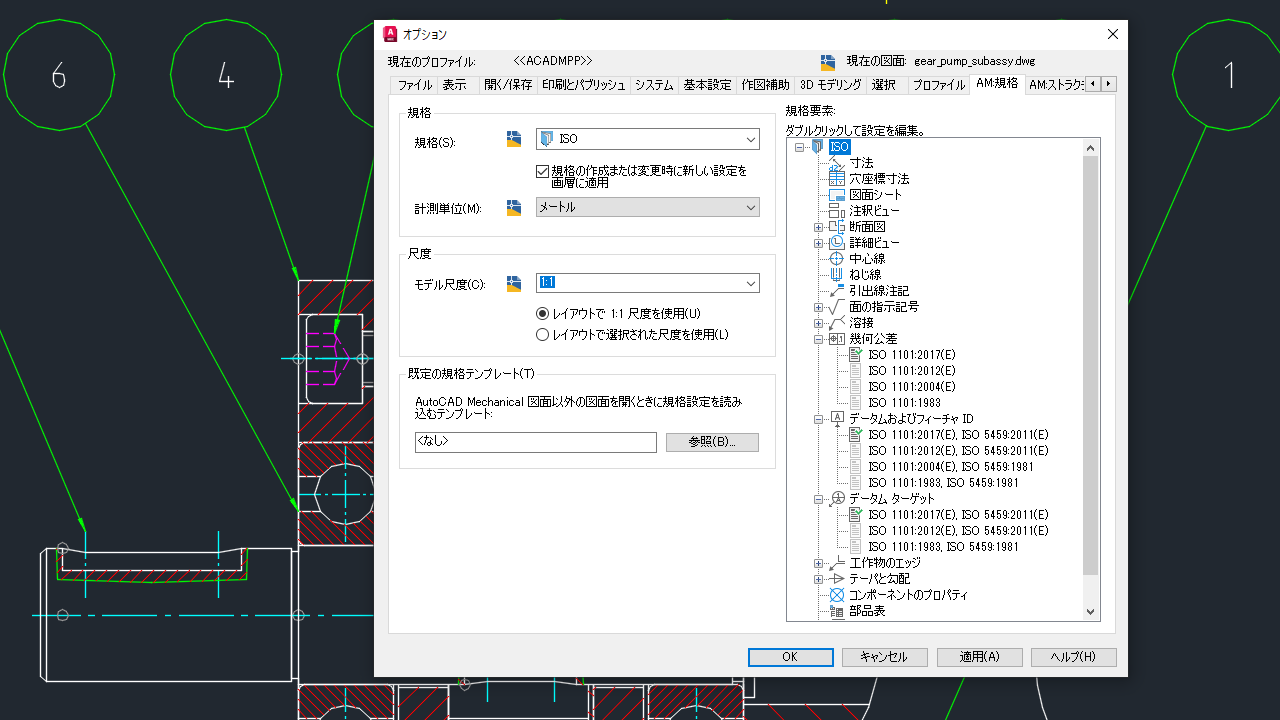The image size is (1280, 720).
Task: Click the ISO root standard icon in tree
Action: [x=817, y=147]
